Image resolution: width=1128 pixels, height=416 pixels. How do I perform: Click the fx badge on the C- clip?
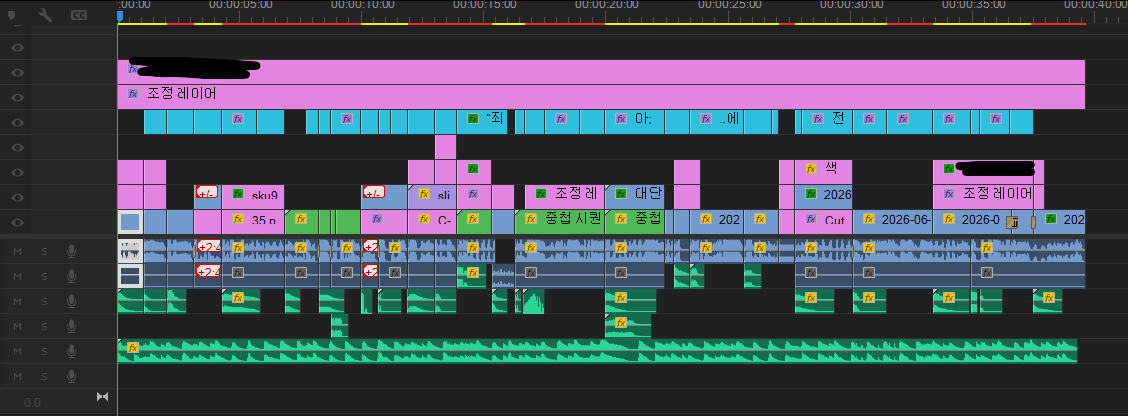tap(424, 220)
